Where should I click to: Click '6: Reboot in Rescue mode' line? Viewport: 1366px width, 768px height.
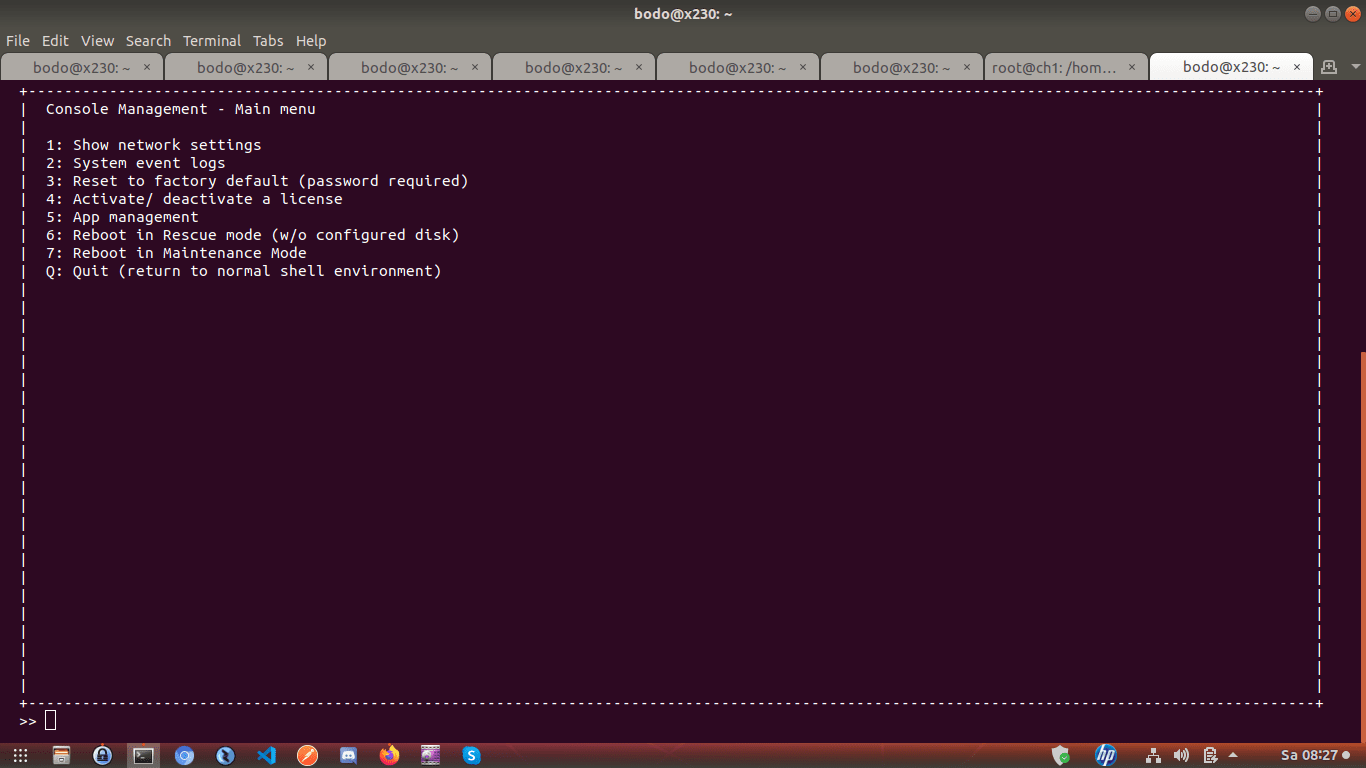click(252, 235)
